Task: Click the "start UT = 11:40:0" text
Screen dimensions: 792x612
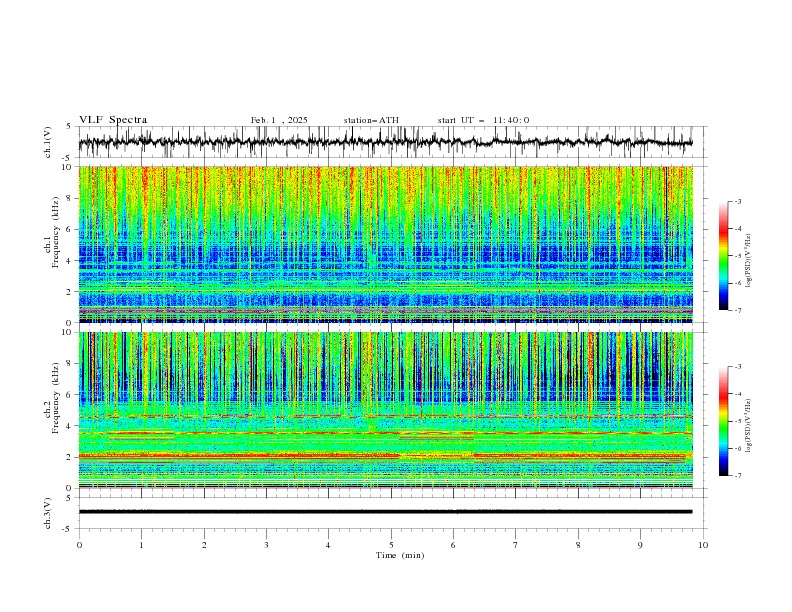Action: tap(483, 120)
